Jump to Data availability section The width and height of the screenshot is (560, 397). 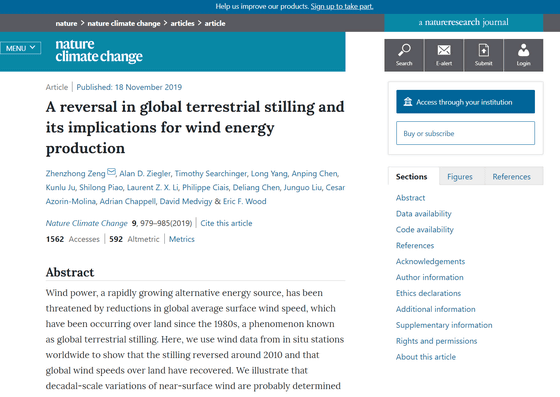coord(424,214)
